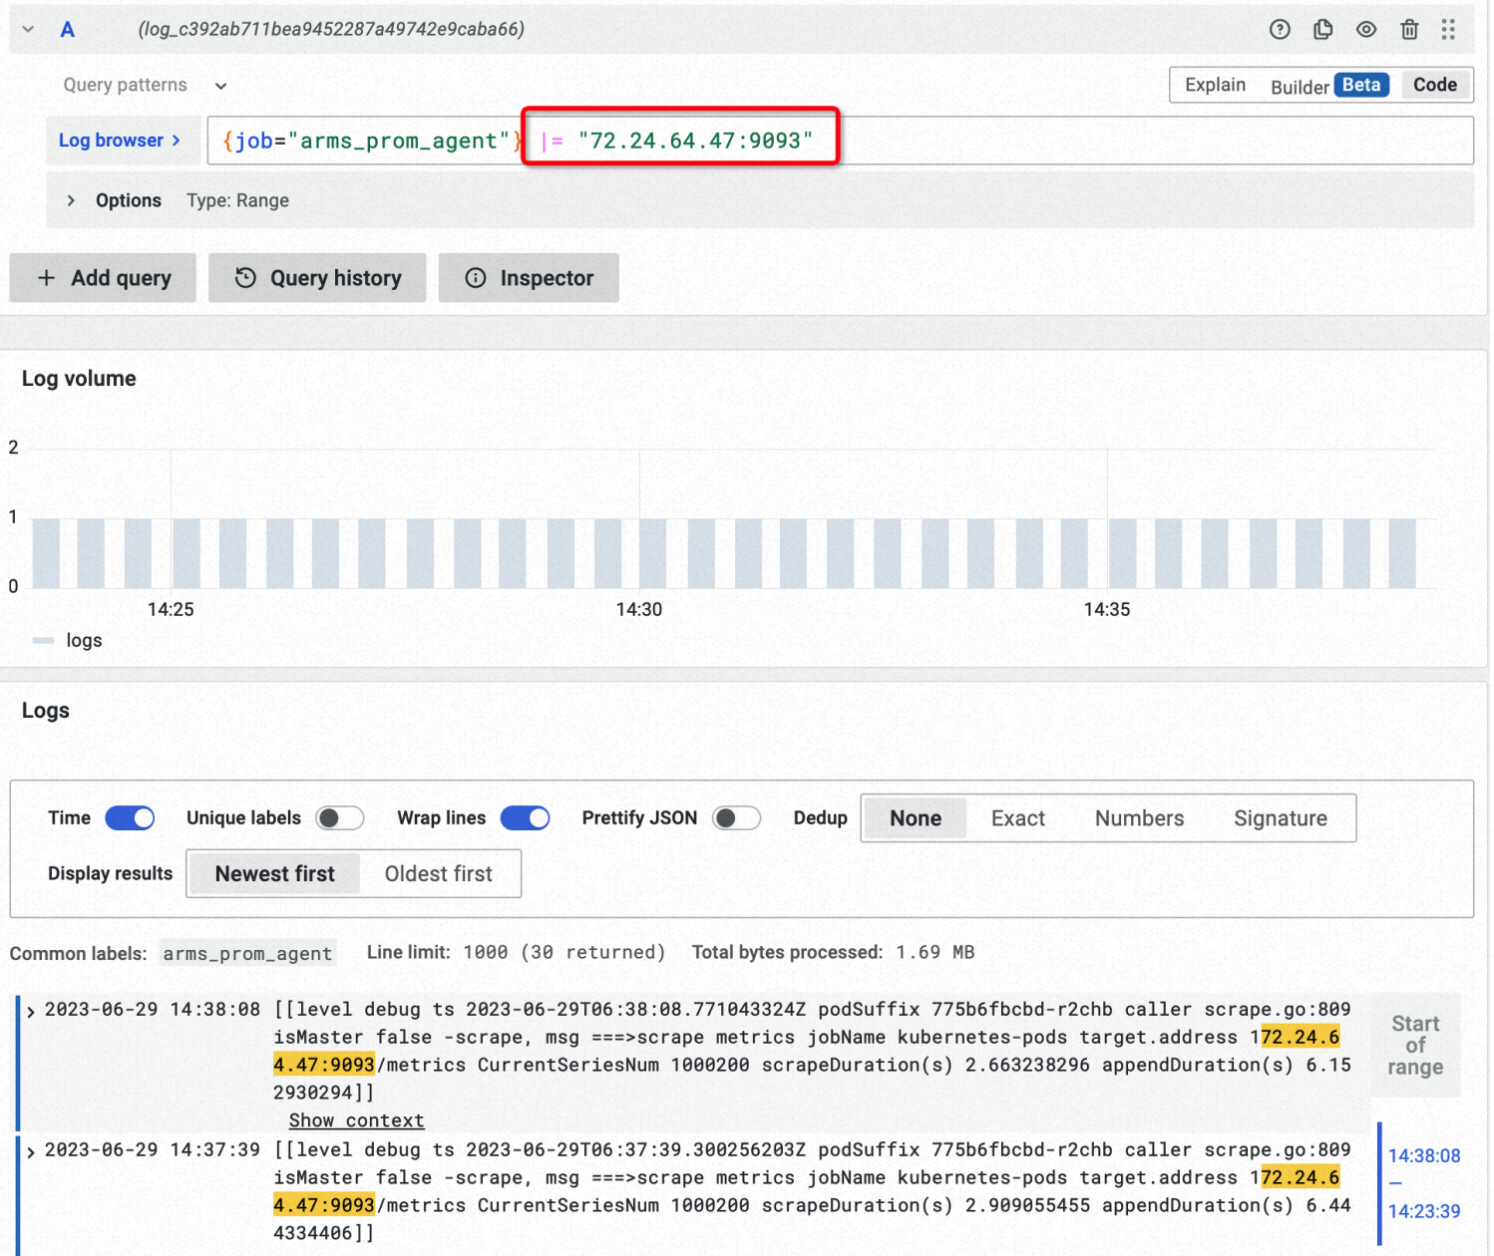
Task: Select Signature dedup option
Action: [x=1280, y=818]
